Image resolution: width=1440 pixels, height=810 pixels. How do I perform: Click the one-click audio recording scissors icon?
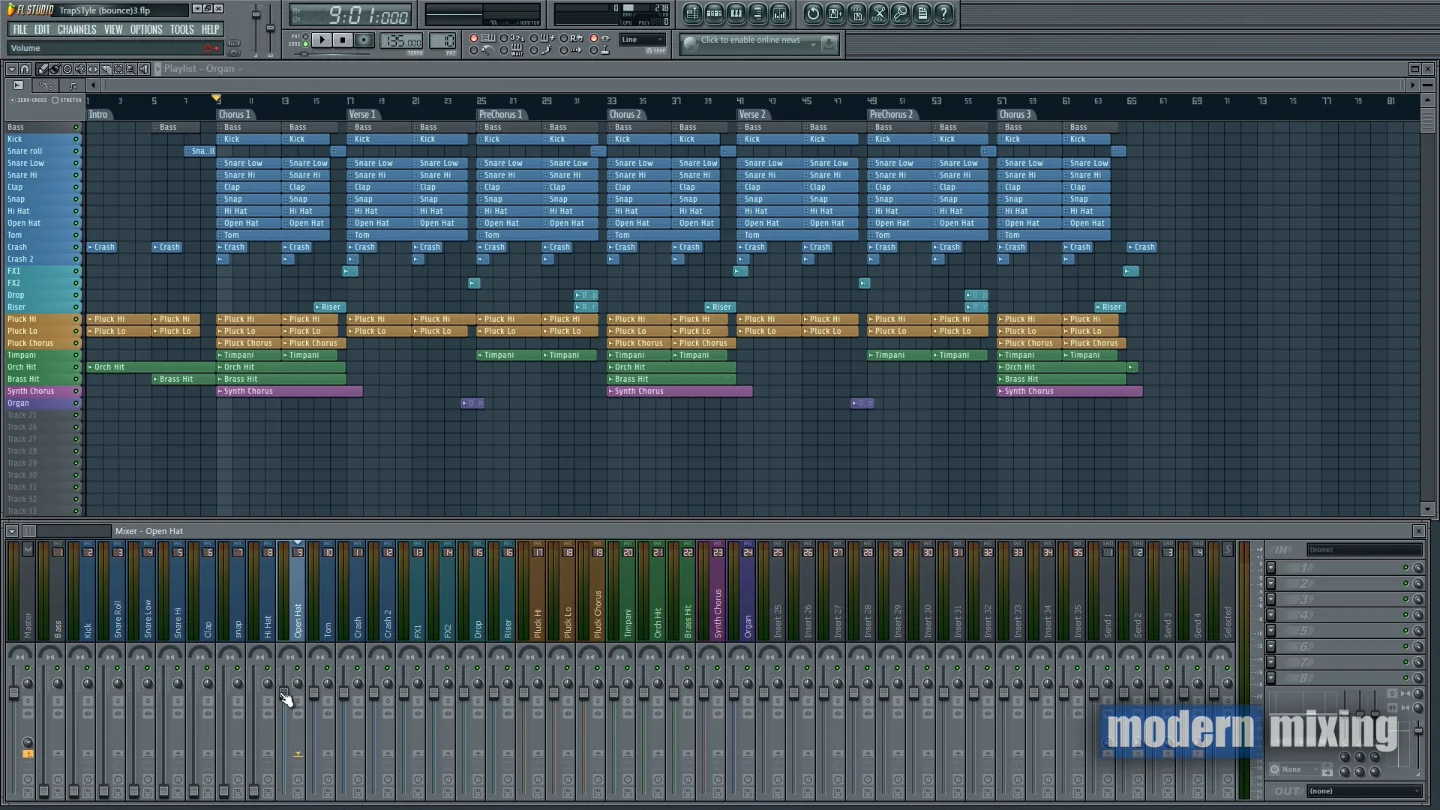point(878,13)
